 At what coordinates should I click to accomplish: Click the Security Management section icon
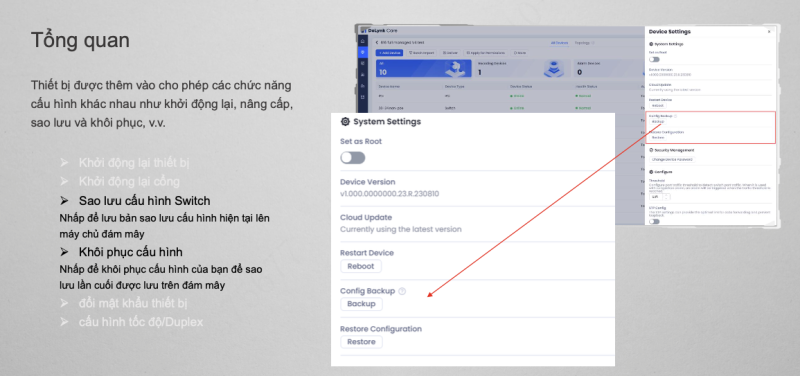651,151
